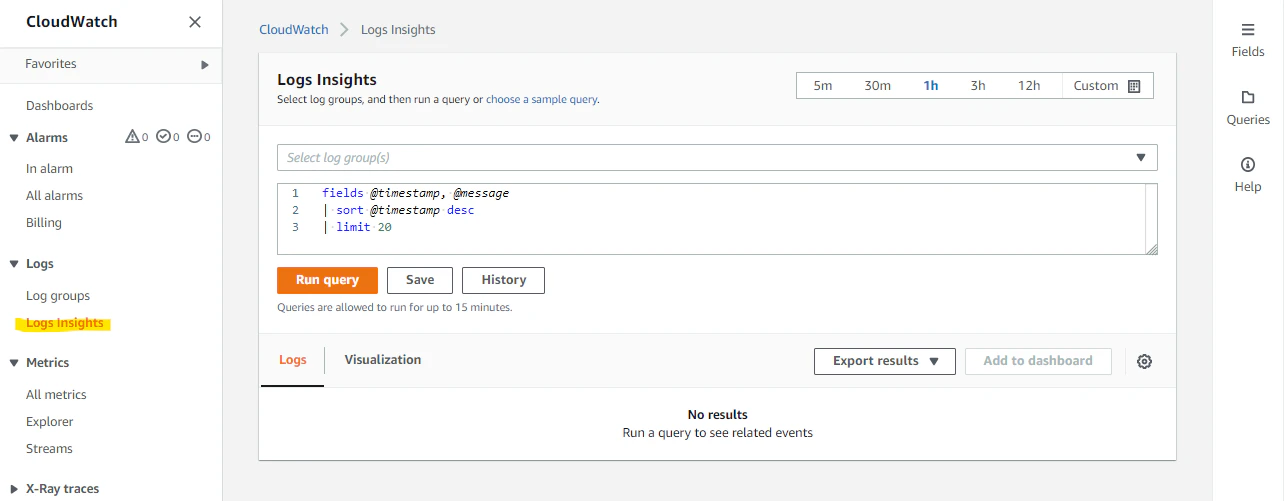1284x501 pixels.
Task: Select the 30m time range
Action: 877,86
